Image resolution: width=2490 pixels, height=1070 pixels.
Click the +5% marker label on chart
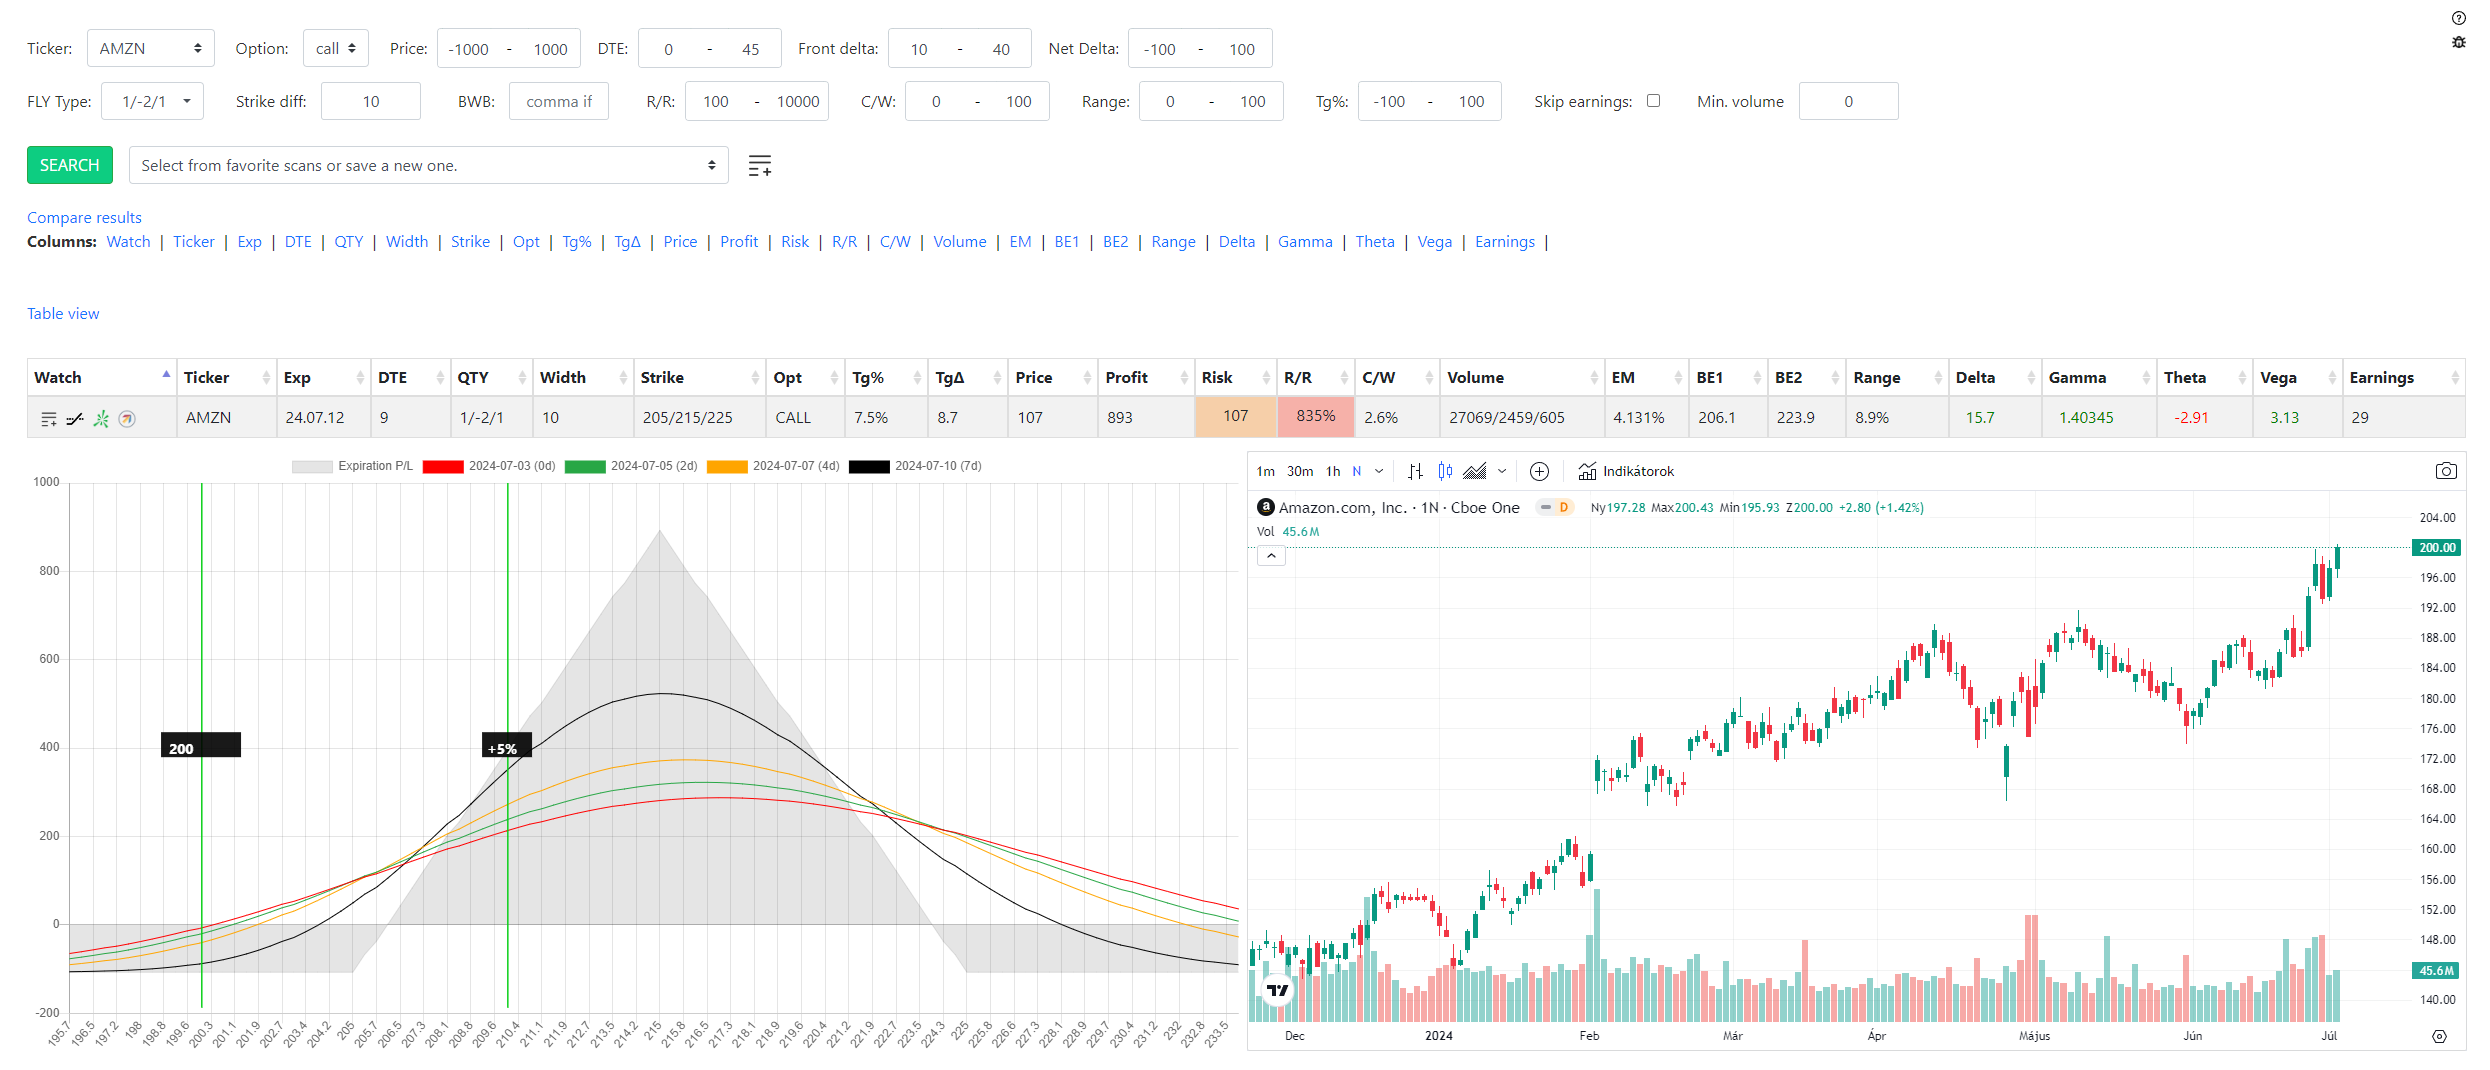507,745
